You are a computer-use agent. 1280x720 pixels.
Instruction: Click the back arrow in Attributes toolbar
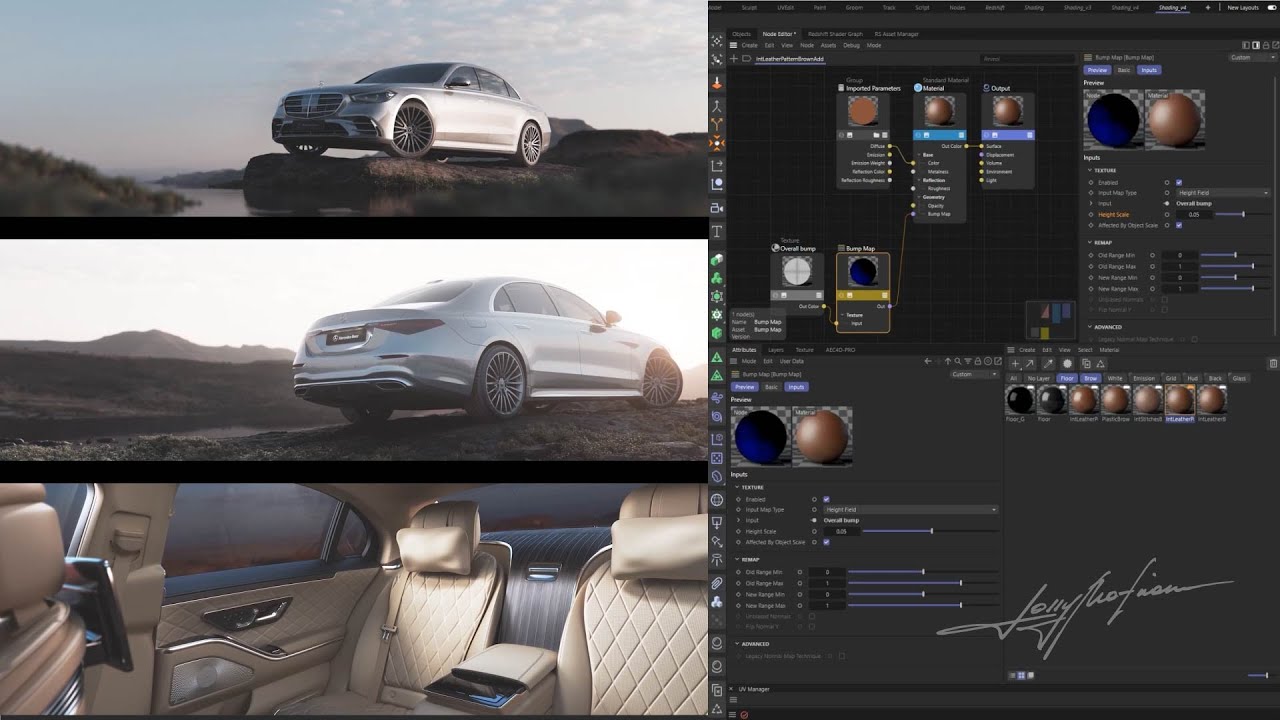pyautogui.click(x=928, y=361)
